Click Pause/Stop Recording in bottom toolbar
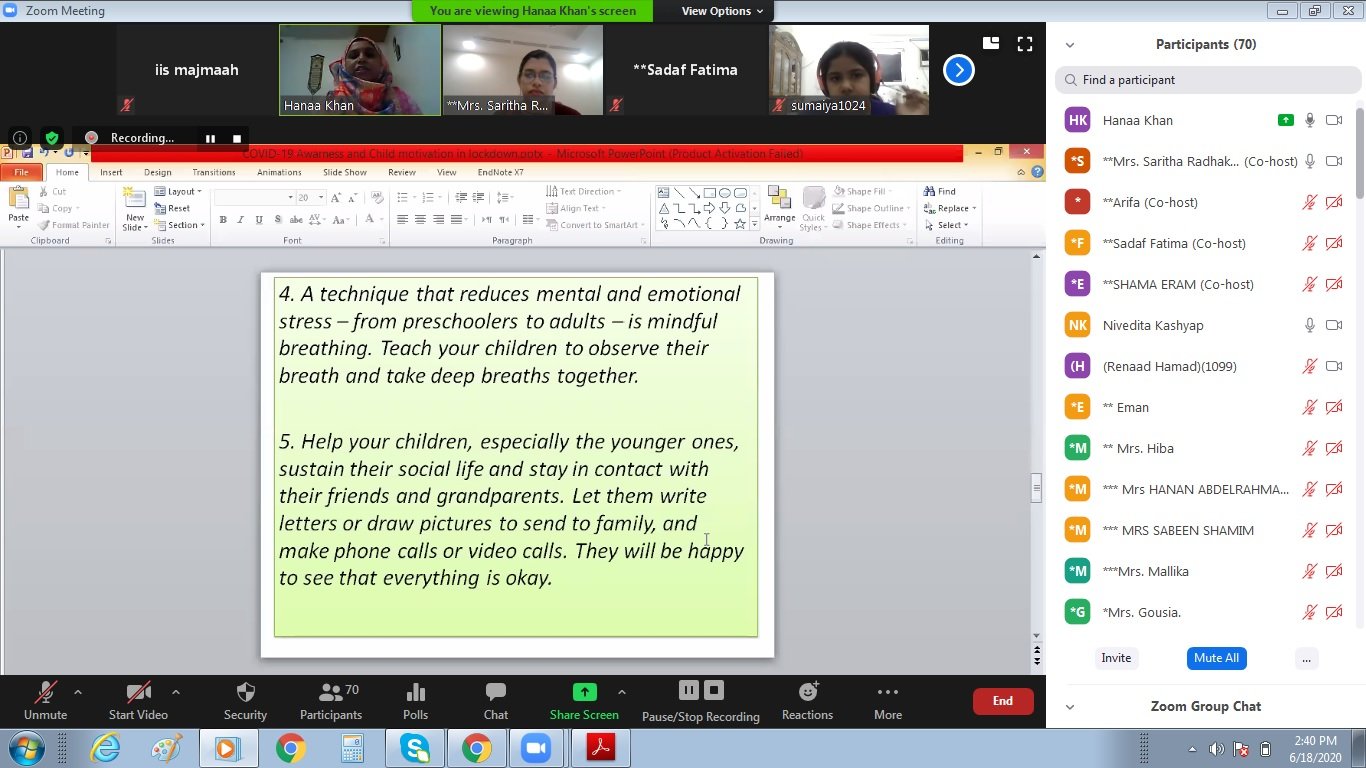Viewport: 1366px width, 768px height. pyautogui.click(x=700, y=701)
